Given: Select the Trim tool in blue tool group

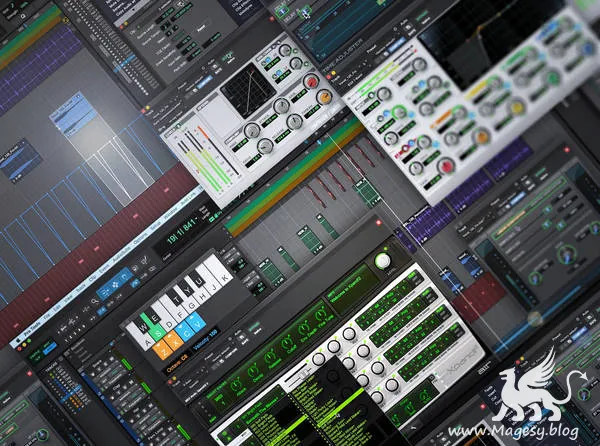Looking at the screenshot, I should click(104, 292).
